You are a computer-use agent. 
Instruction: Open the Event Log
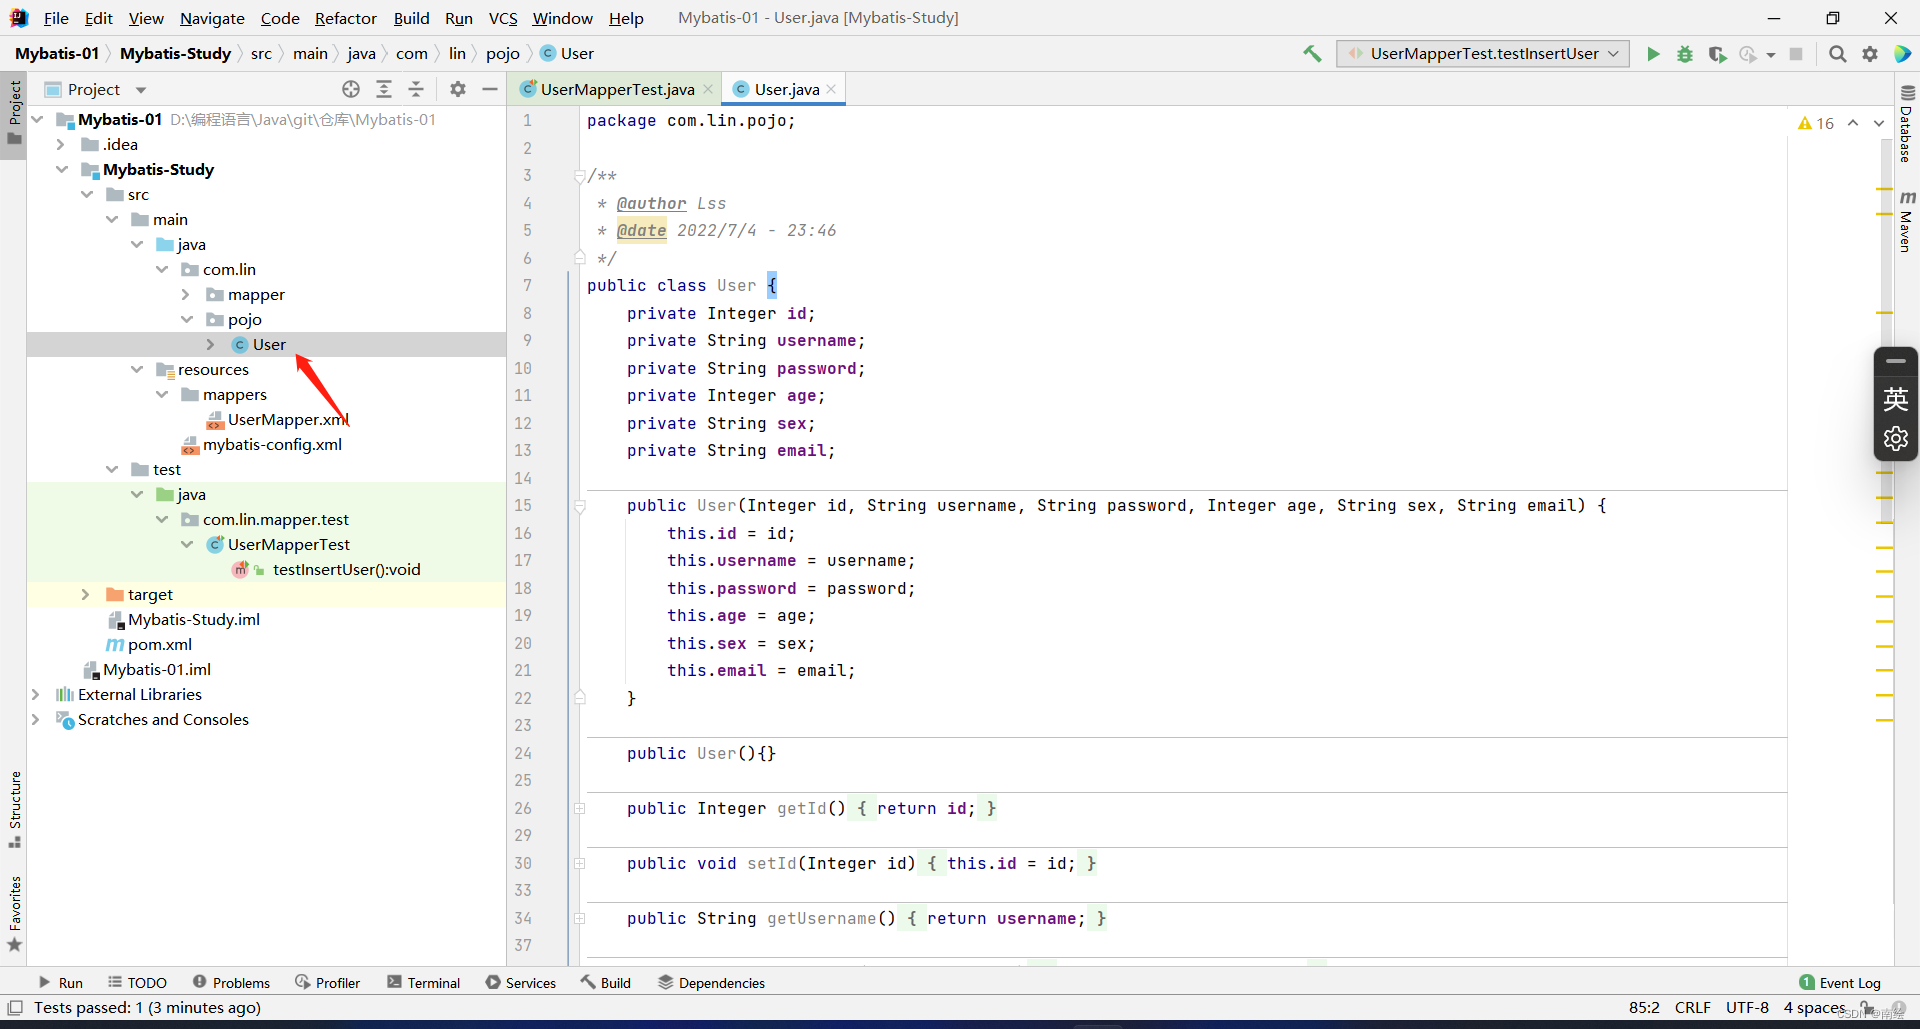point(1840,983)
